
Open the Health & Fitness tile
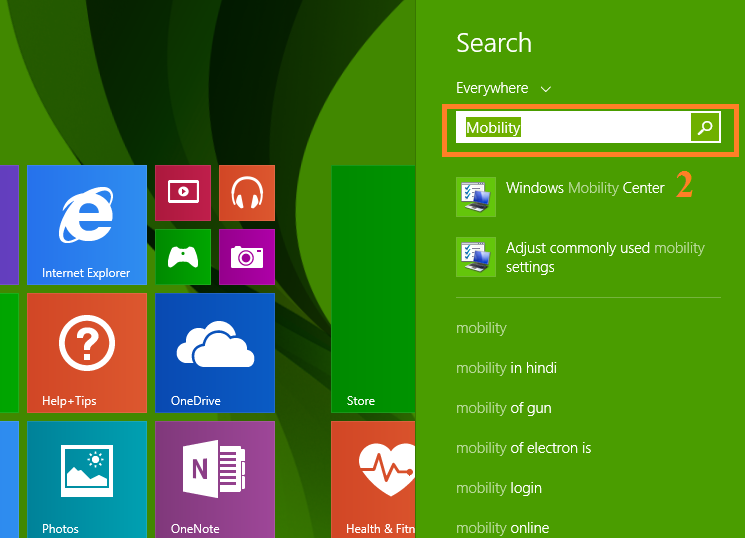pyautogui.click(x=373, y=480)
